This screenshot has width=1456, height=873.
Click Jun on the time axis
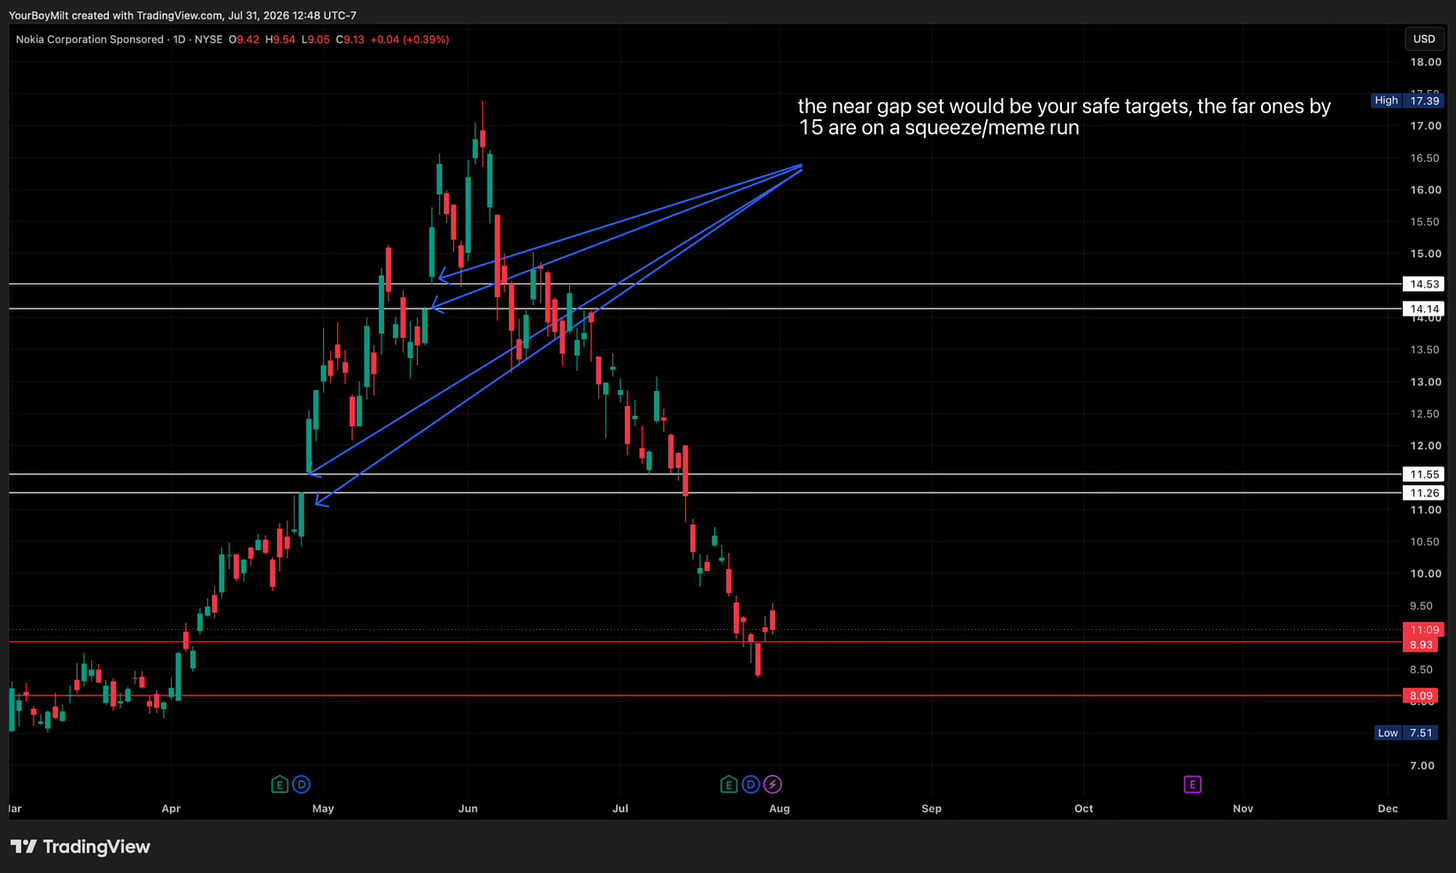[468, 808]
